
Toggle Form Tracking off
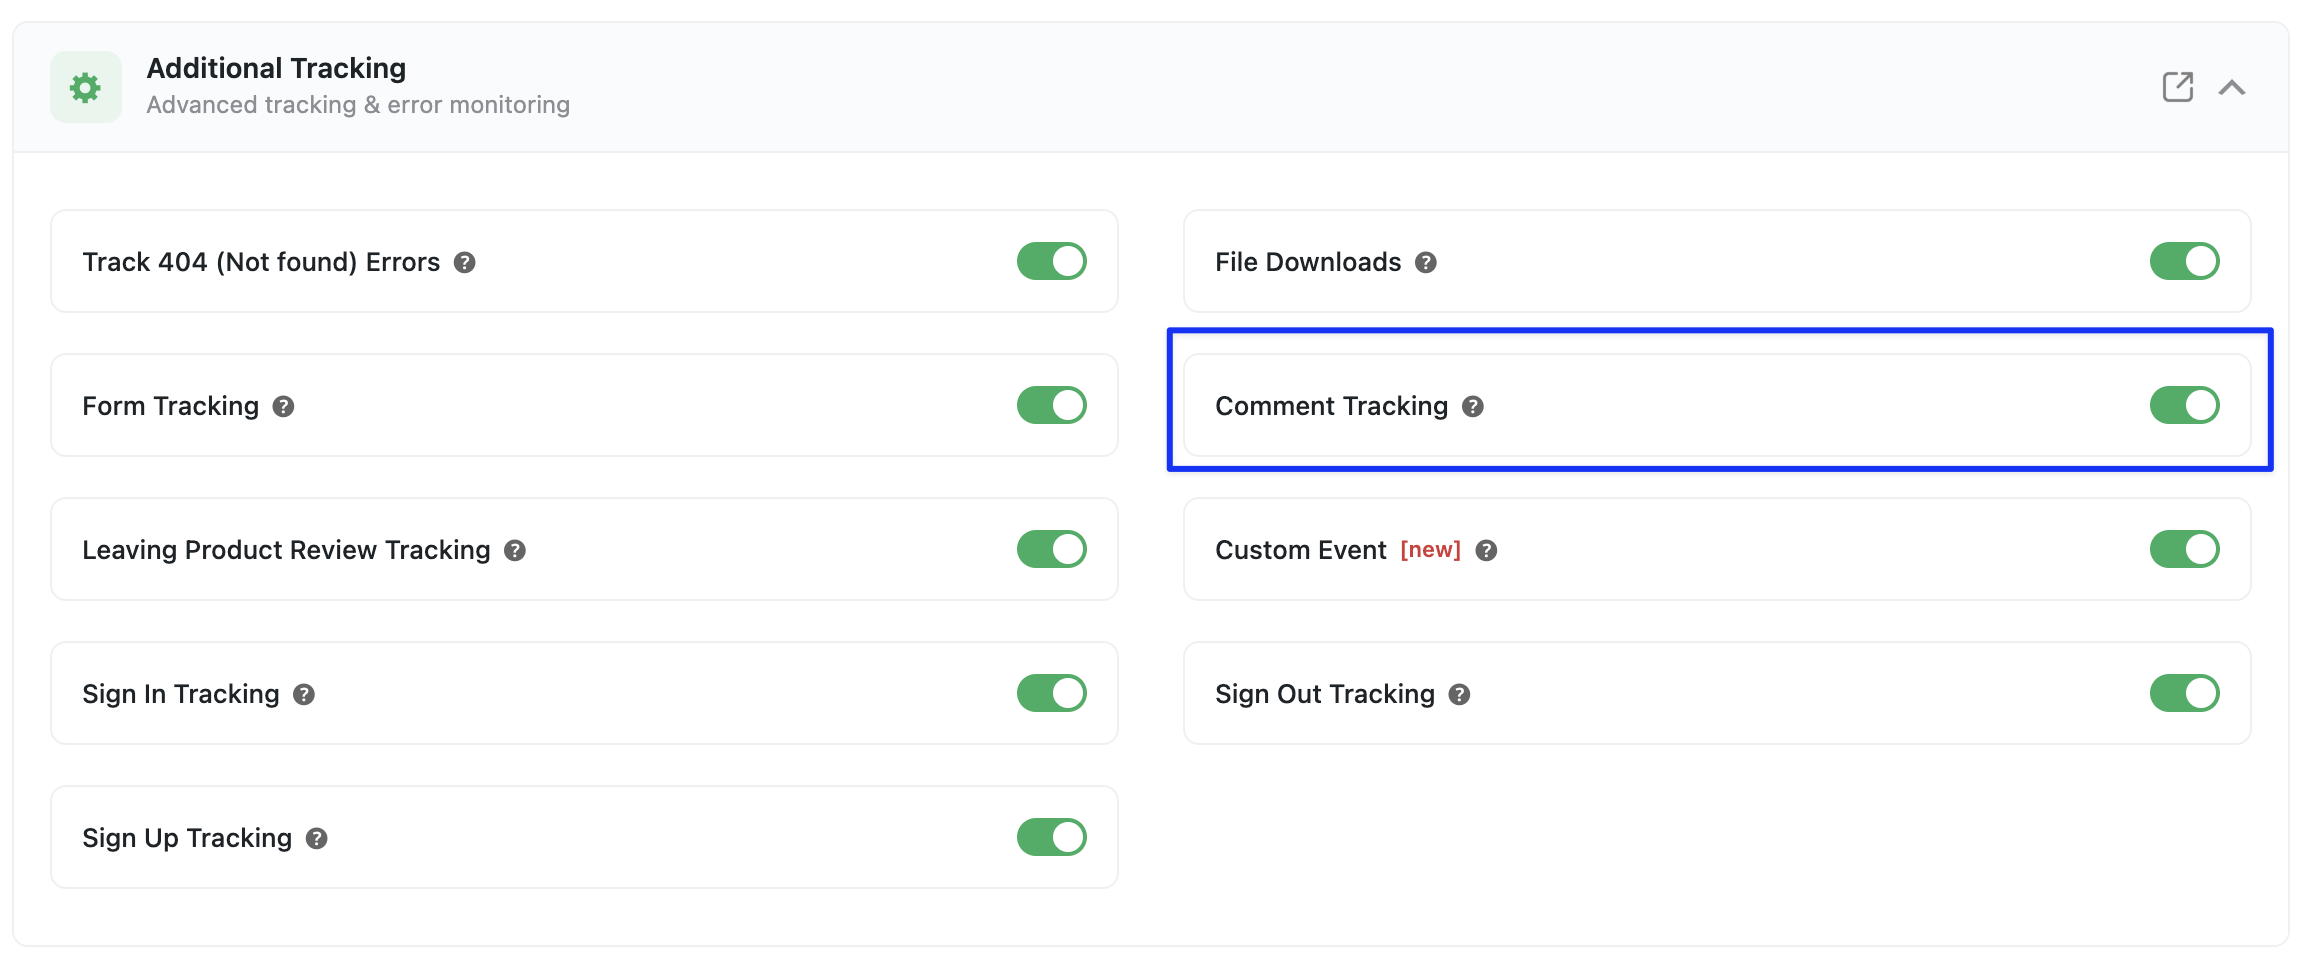[1052, 405]
